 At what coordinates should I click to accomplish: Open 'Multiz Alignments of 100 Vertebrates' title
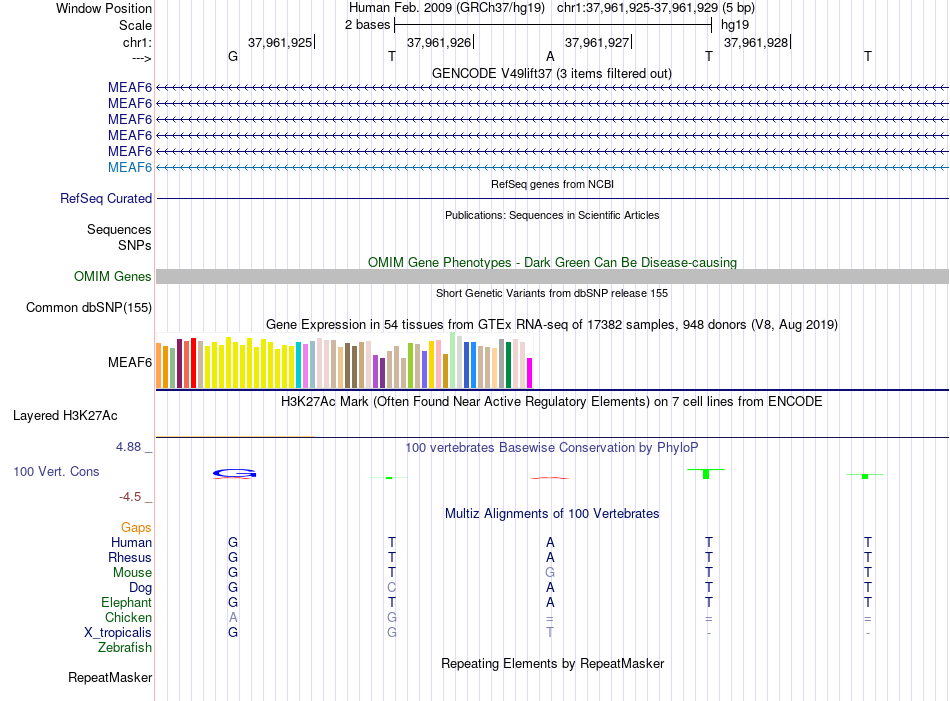(552, 513)
